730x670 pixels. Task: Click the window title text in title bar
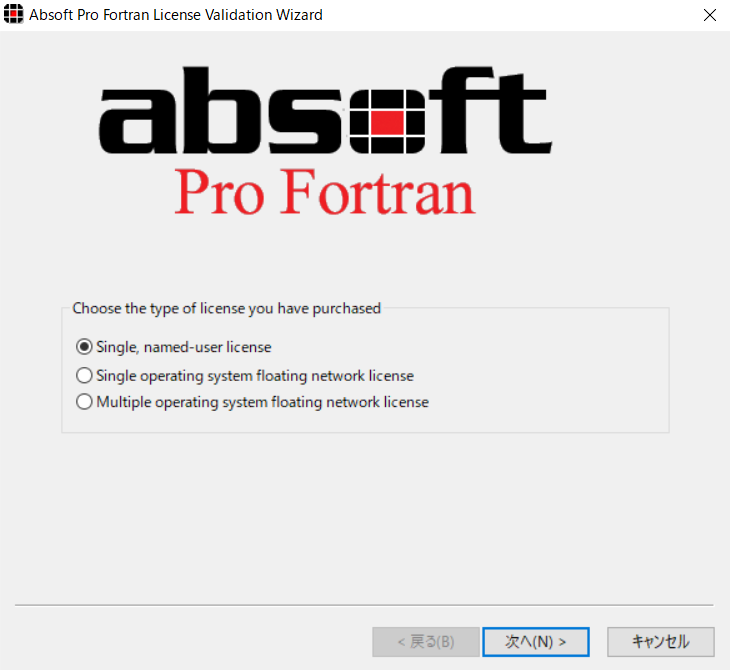176,15
